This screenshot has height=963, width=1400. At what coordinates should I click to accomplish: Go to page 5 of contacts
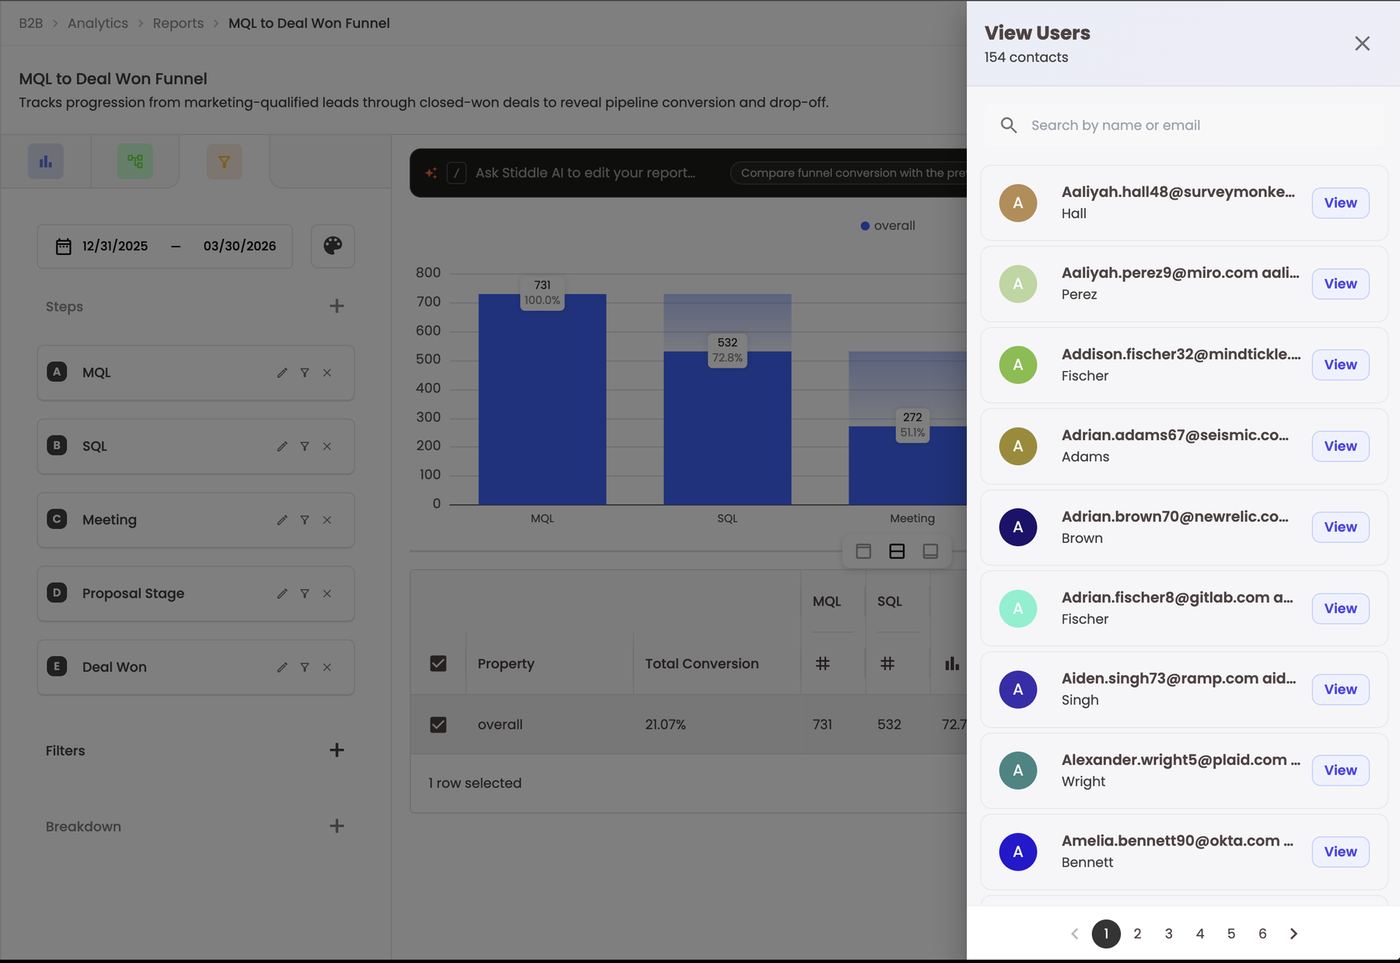point(1231,934)
